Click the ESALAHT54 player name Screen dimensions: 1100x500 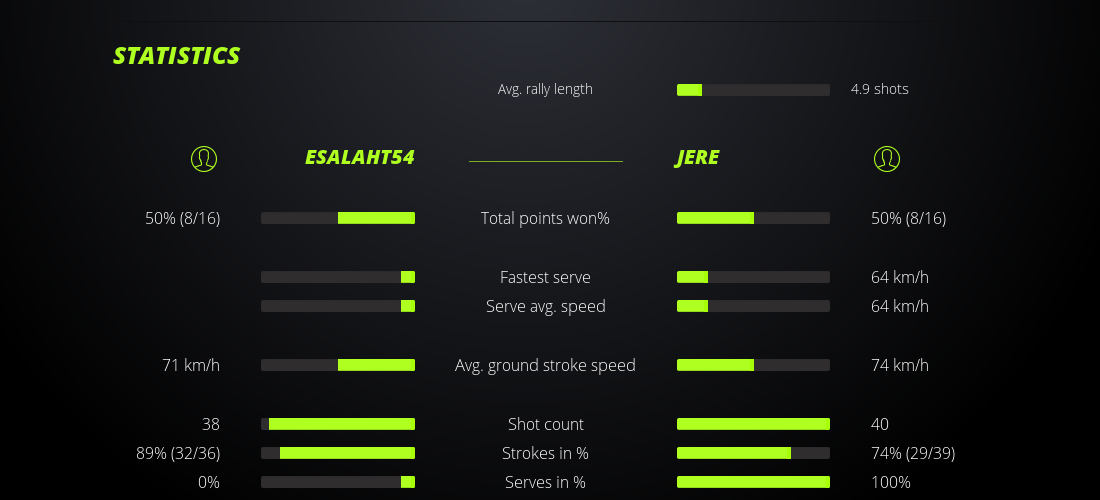(x=359, y=158)
